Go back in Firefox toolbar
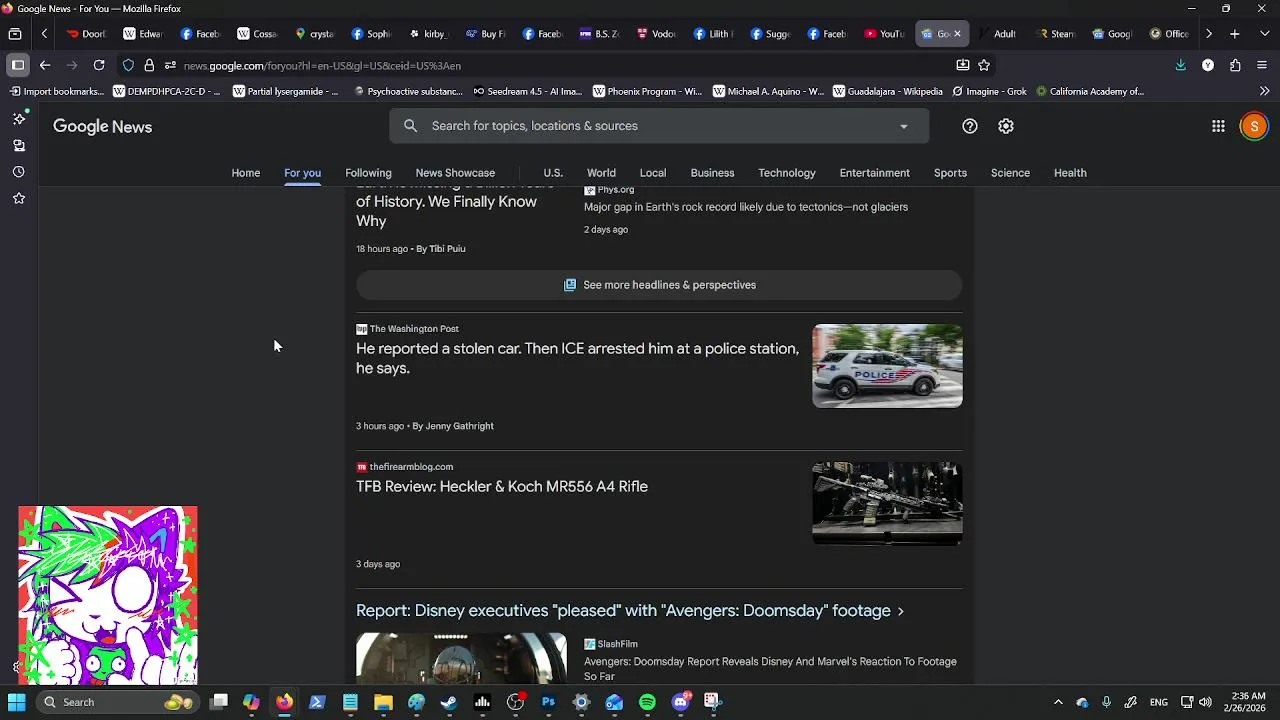Screen dimensions: 1280x720 click(x=45, y=65)
